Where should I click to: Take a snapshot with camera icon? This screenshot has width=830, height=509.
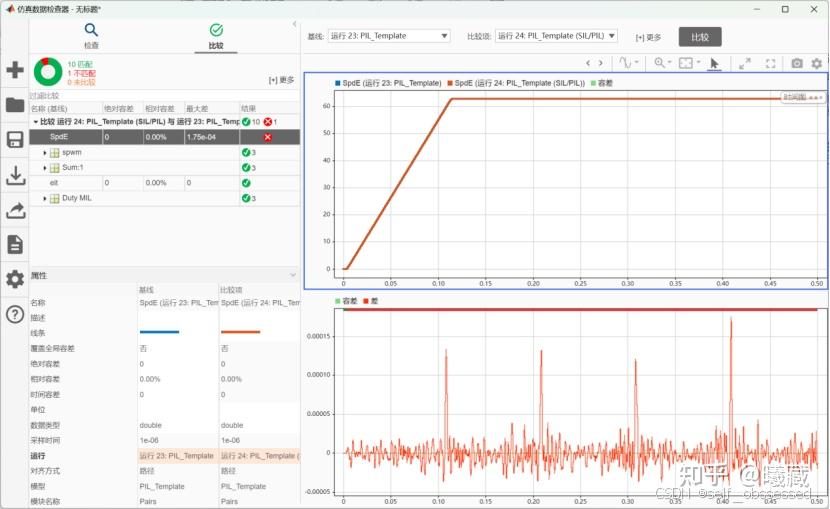pyautogui.click(x=797, y=63)
